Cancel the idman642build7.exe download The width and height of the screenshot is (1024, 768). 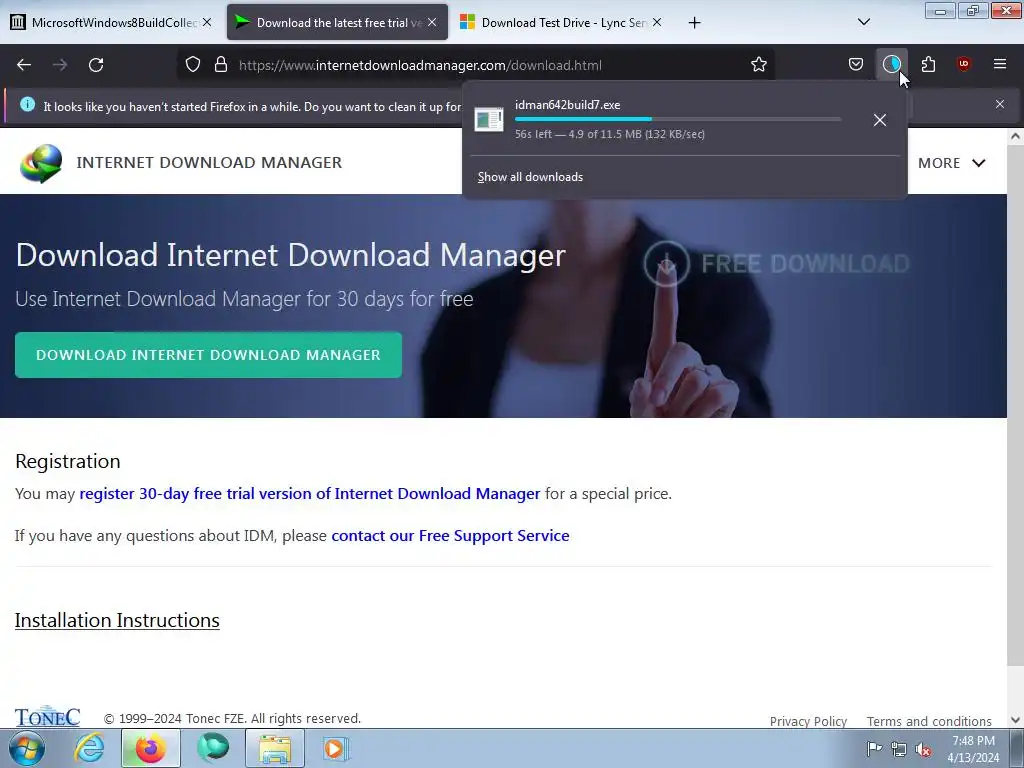tap(880, 120)
